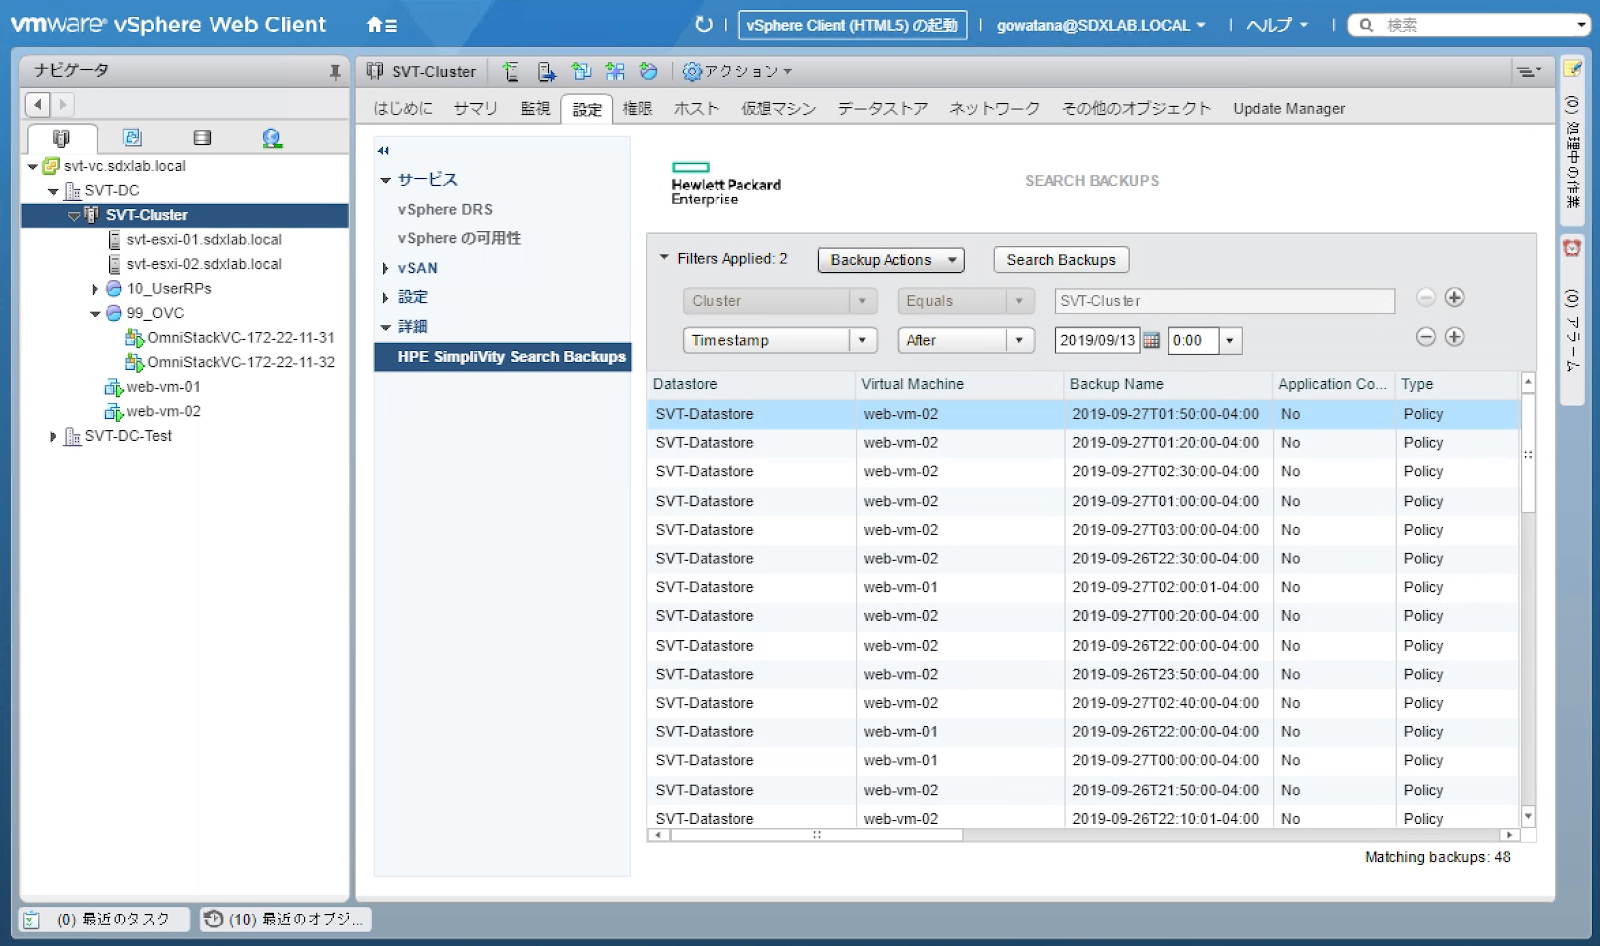
Task: Collapse the SVT-DC datacenter node
Action: pos(54,191)
